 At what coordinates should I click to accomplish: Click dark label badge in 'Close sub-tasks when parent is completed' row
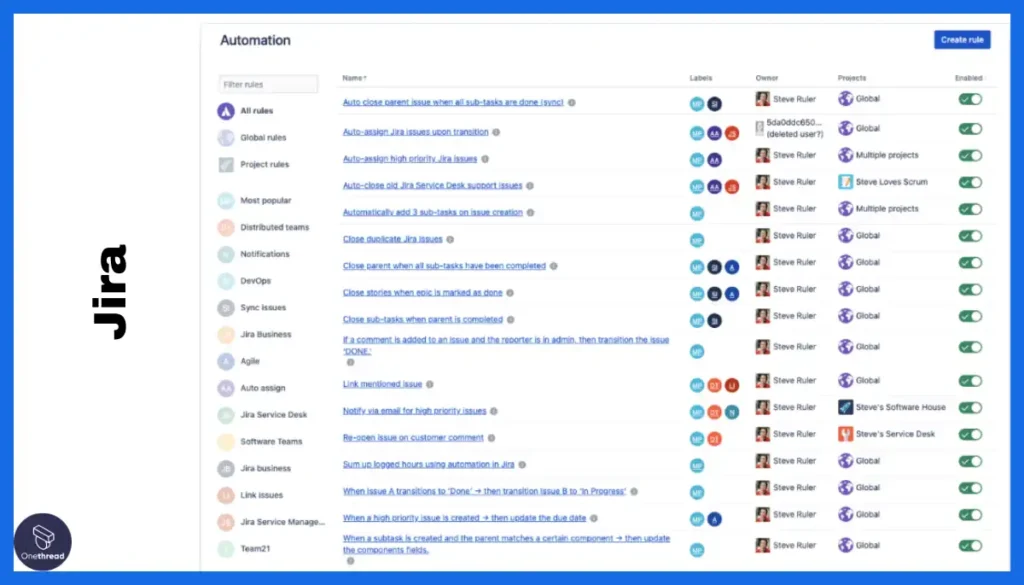[x=714, y=321]
